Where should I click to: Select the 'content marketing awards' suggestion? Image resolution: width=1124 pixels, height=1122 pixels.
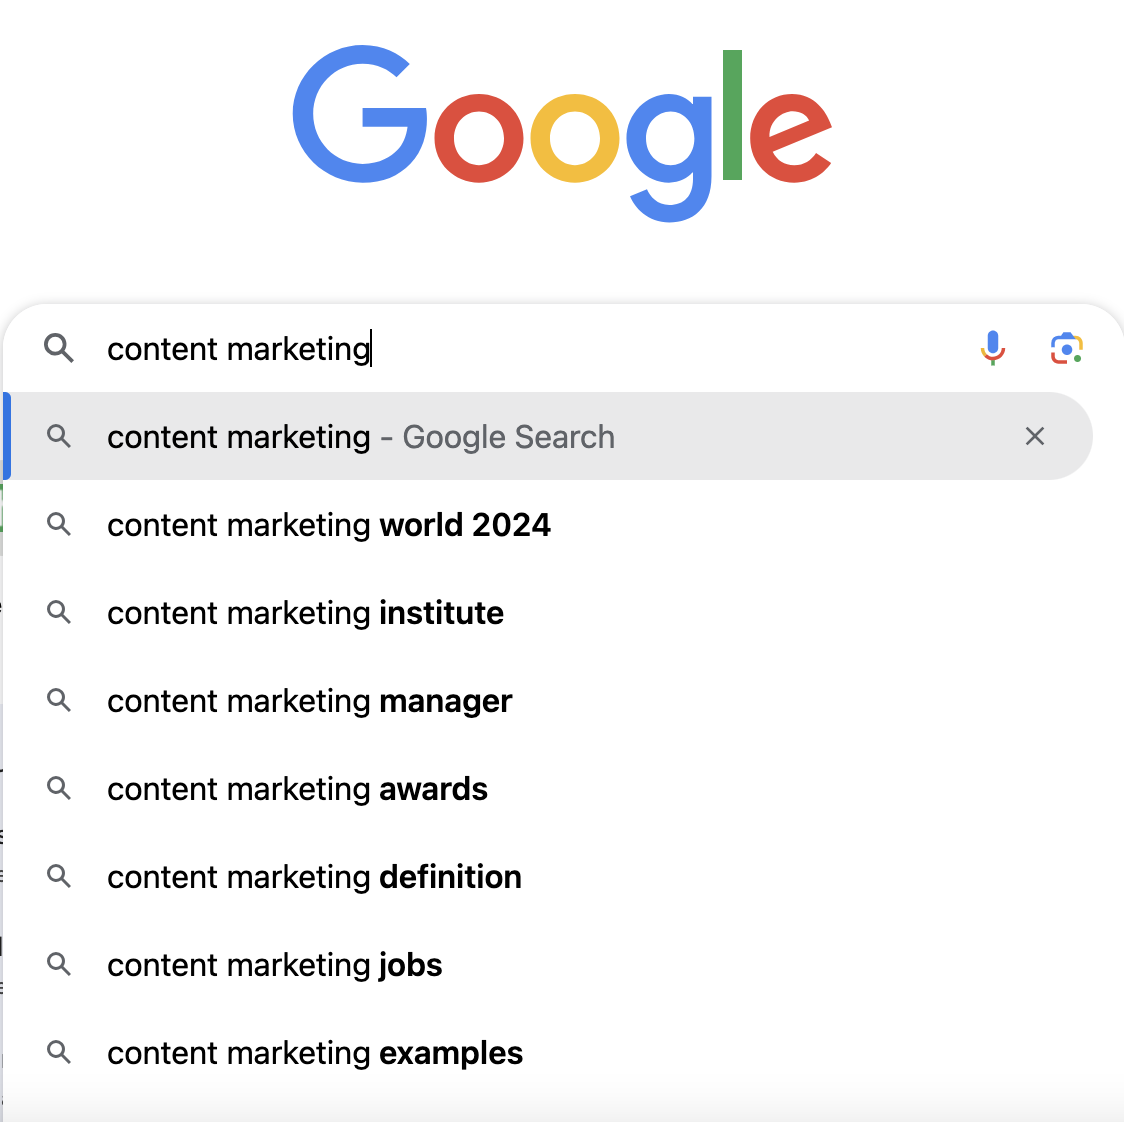point(296,788)
